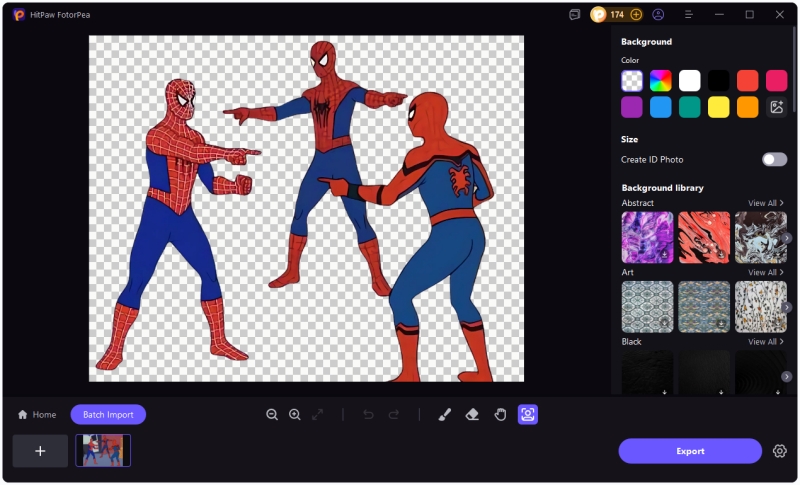Select the black background color swatch
This screenshot has height=485, width=800.
(x=718, y=81)
